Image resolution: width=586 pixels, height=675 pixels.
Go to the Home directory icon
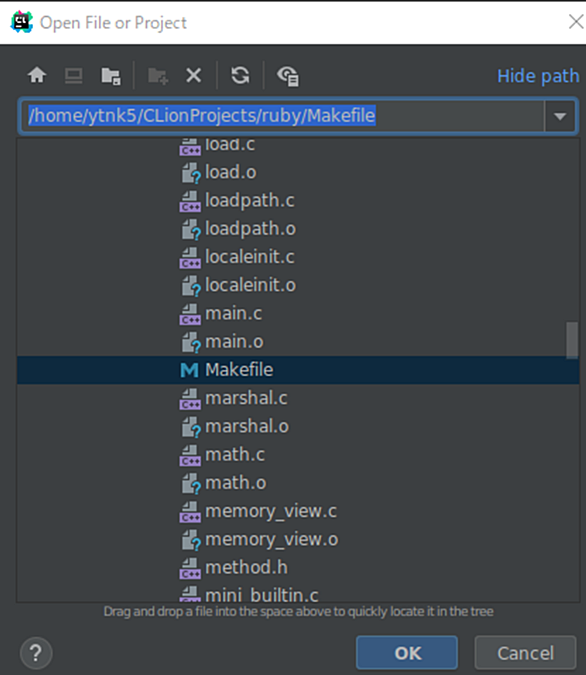point(37,75)
